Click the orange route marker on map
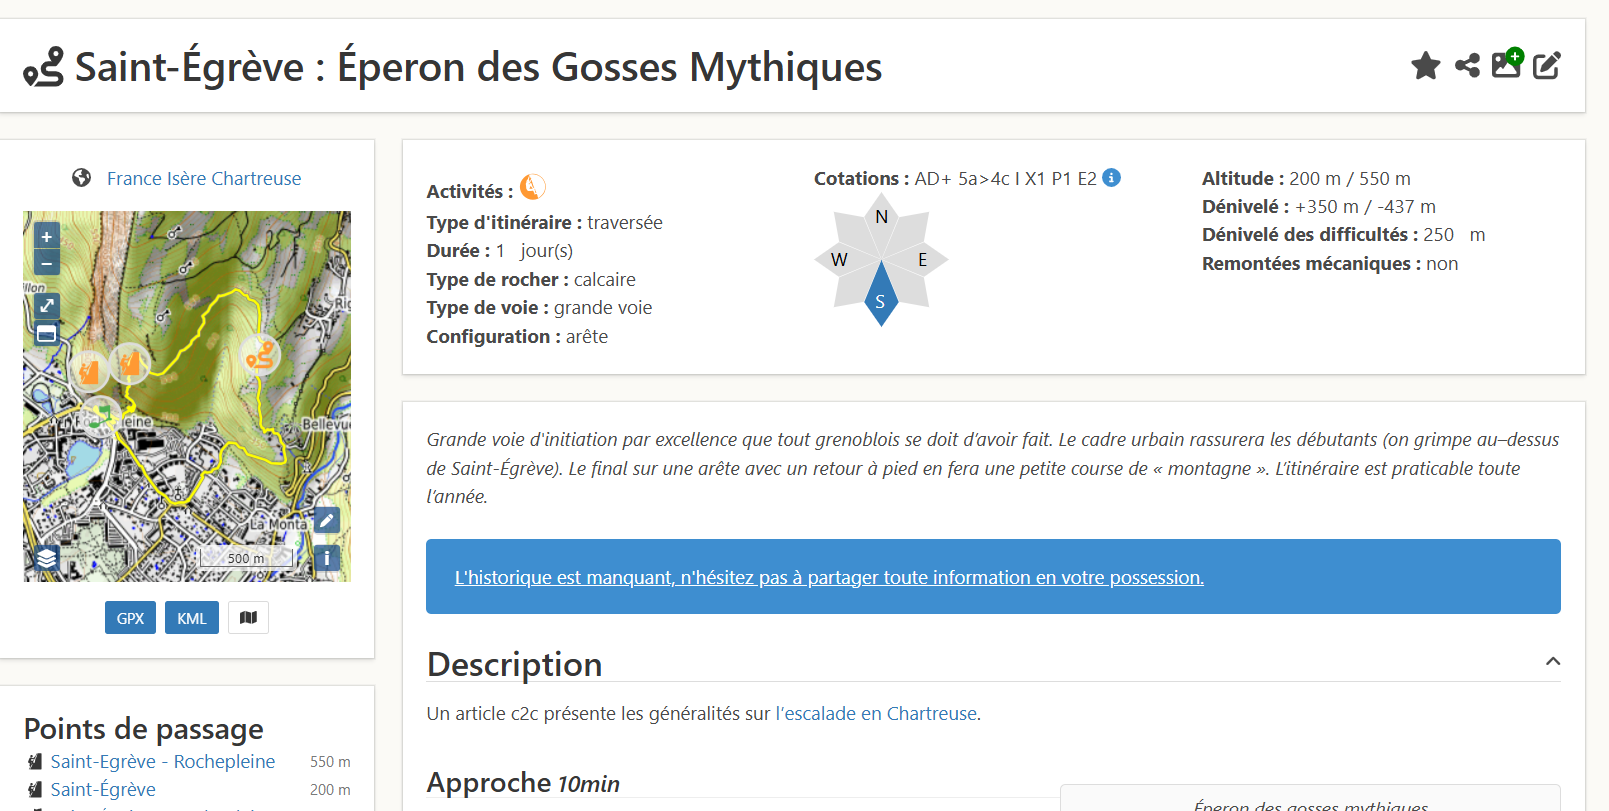1609x811 pixels. coord(261,356)
